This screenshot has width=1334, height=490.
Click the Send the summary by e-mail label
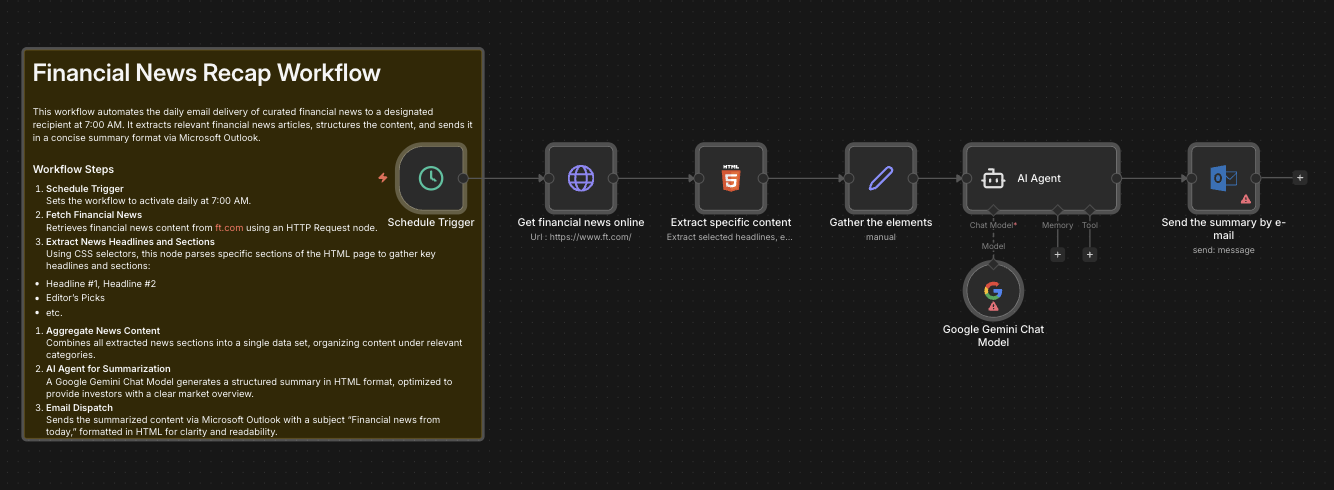1223,228
